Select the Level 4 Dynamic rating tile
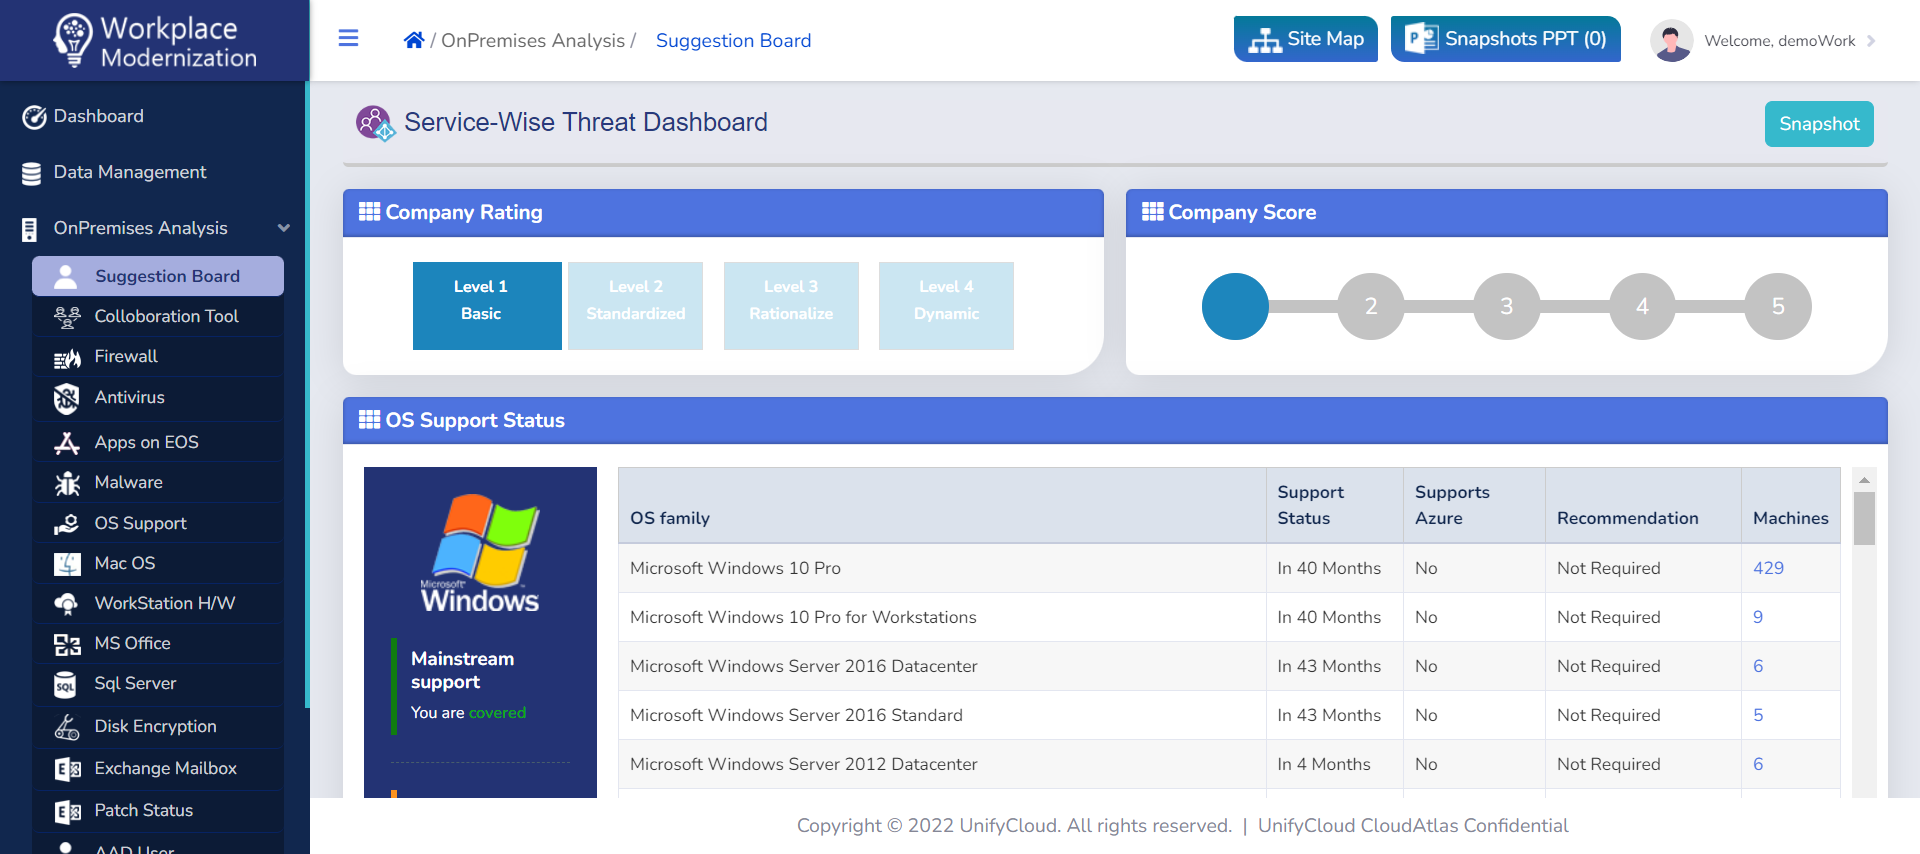 coord(946,306)
